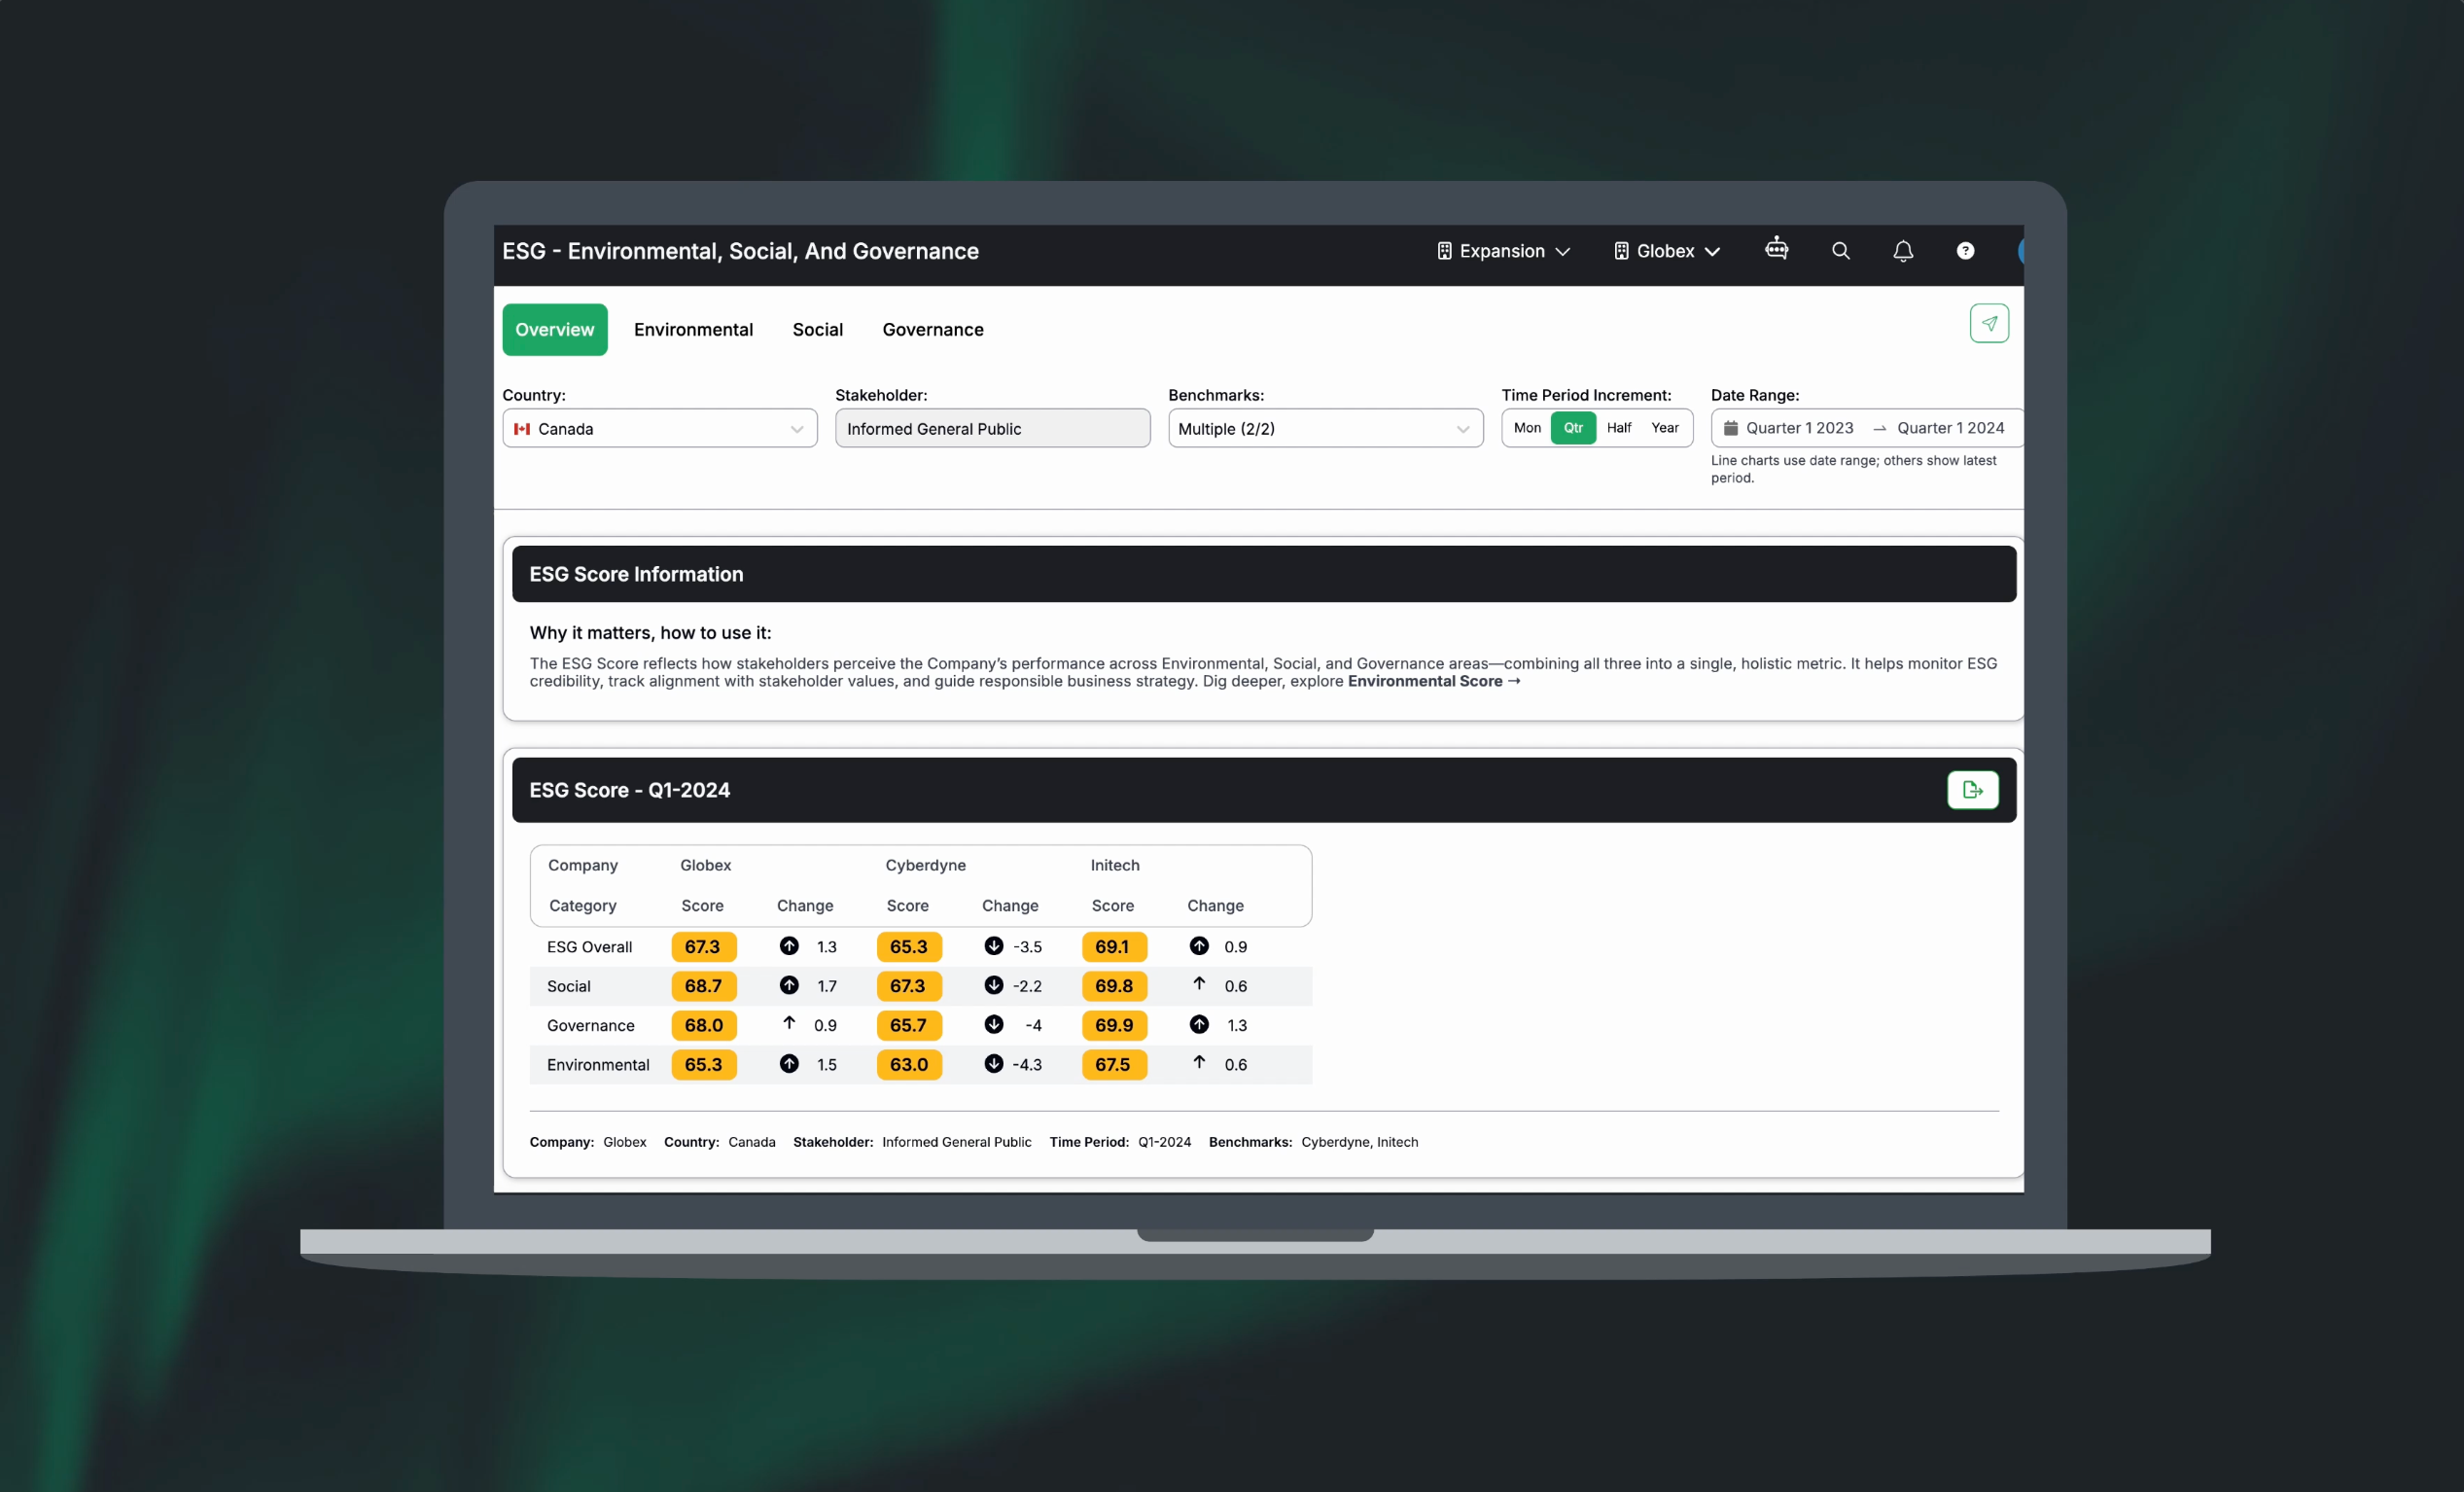This screenshot has height=1492, width=2464.
Task: Click the search magnifier icon
Action: pos(1840,251)
